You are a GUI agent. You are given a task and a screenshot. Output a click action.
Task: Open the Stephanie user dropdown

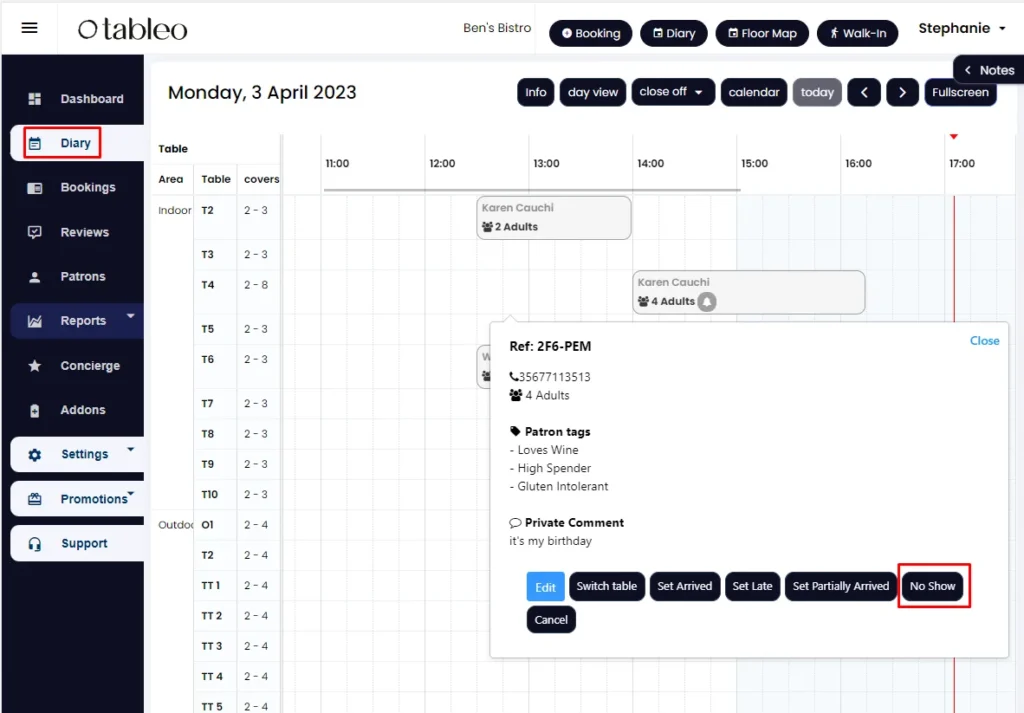(962, 28)
